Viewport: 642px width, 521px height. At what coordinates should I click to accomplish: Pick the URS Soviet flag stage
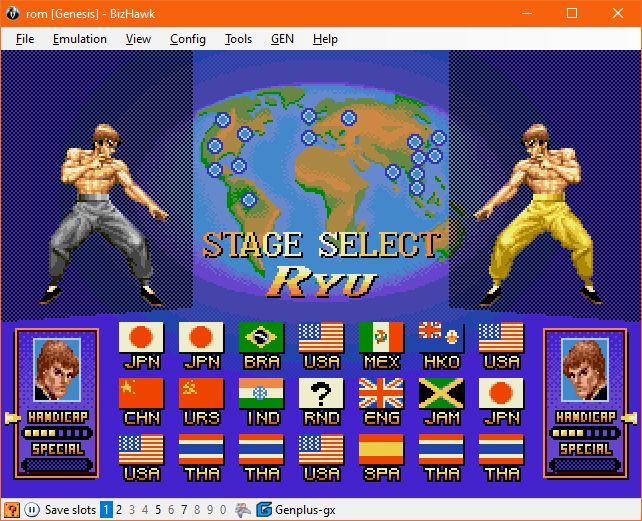[x=201, y=393]
